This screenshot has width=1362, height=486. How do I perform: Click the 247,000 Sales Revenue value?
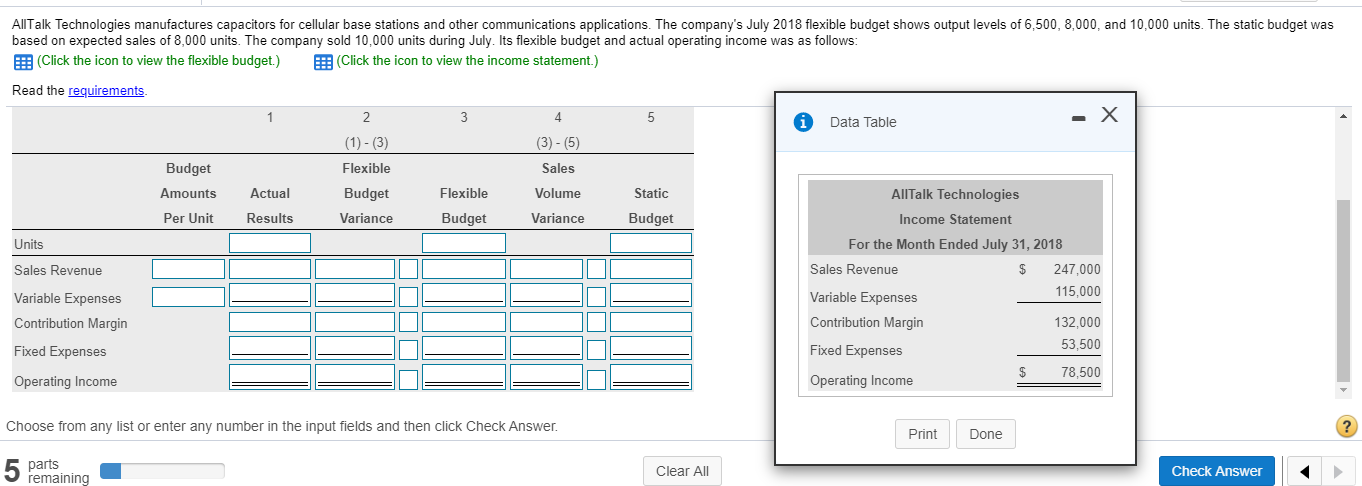coord(1076,269)
